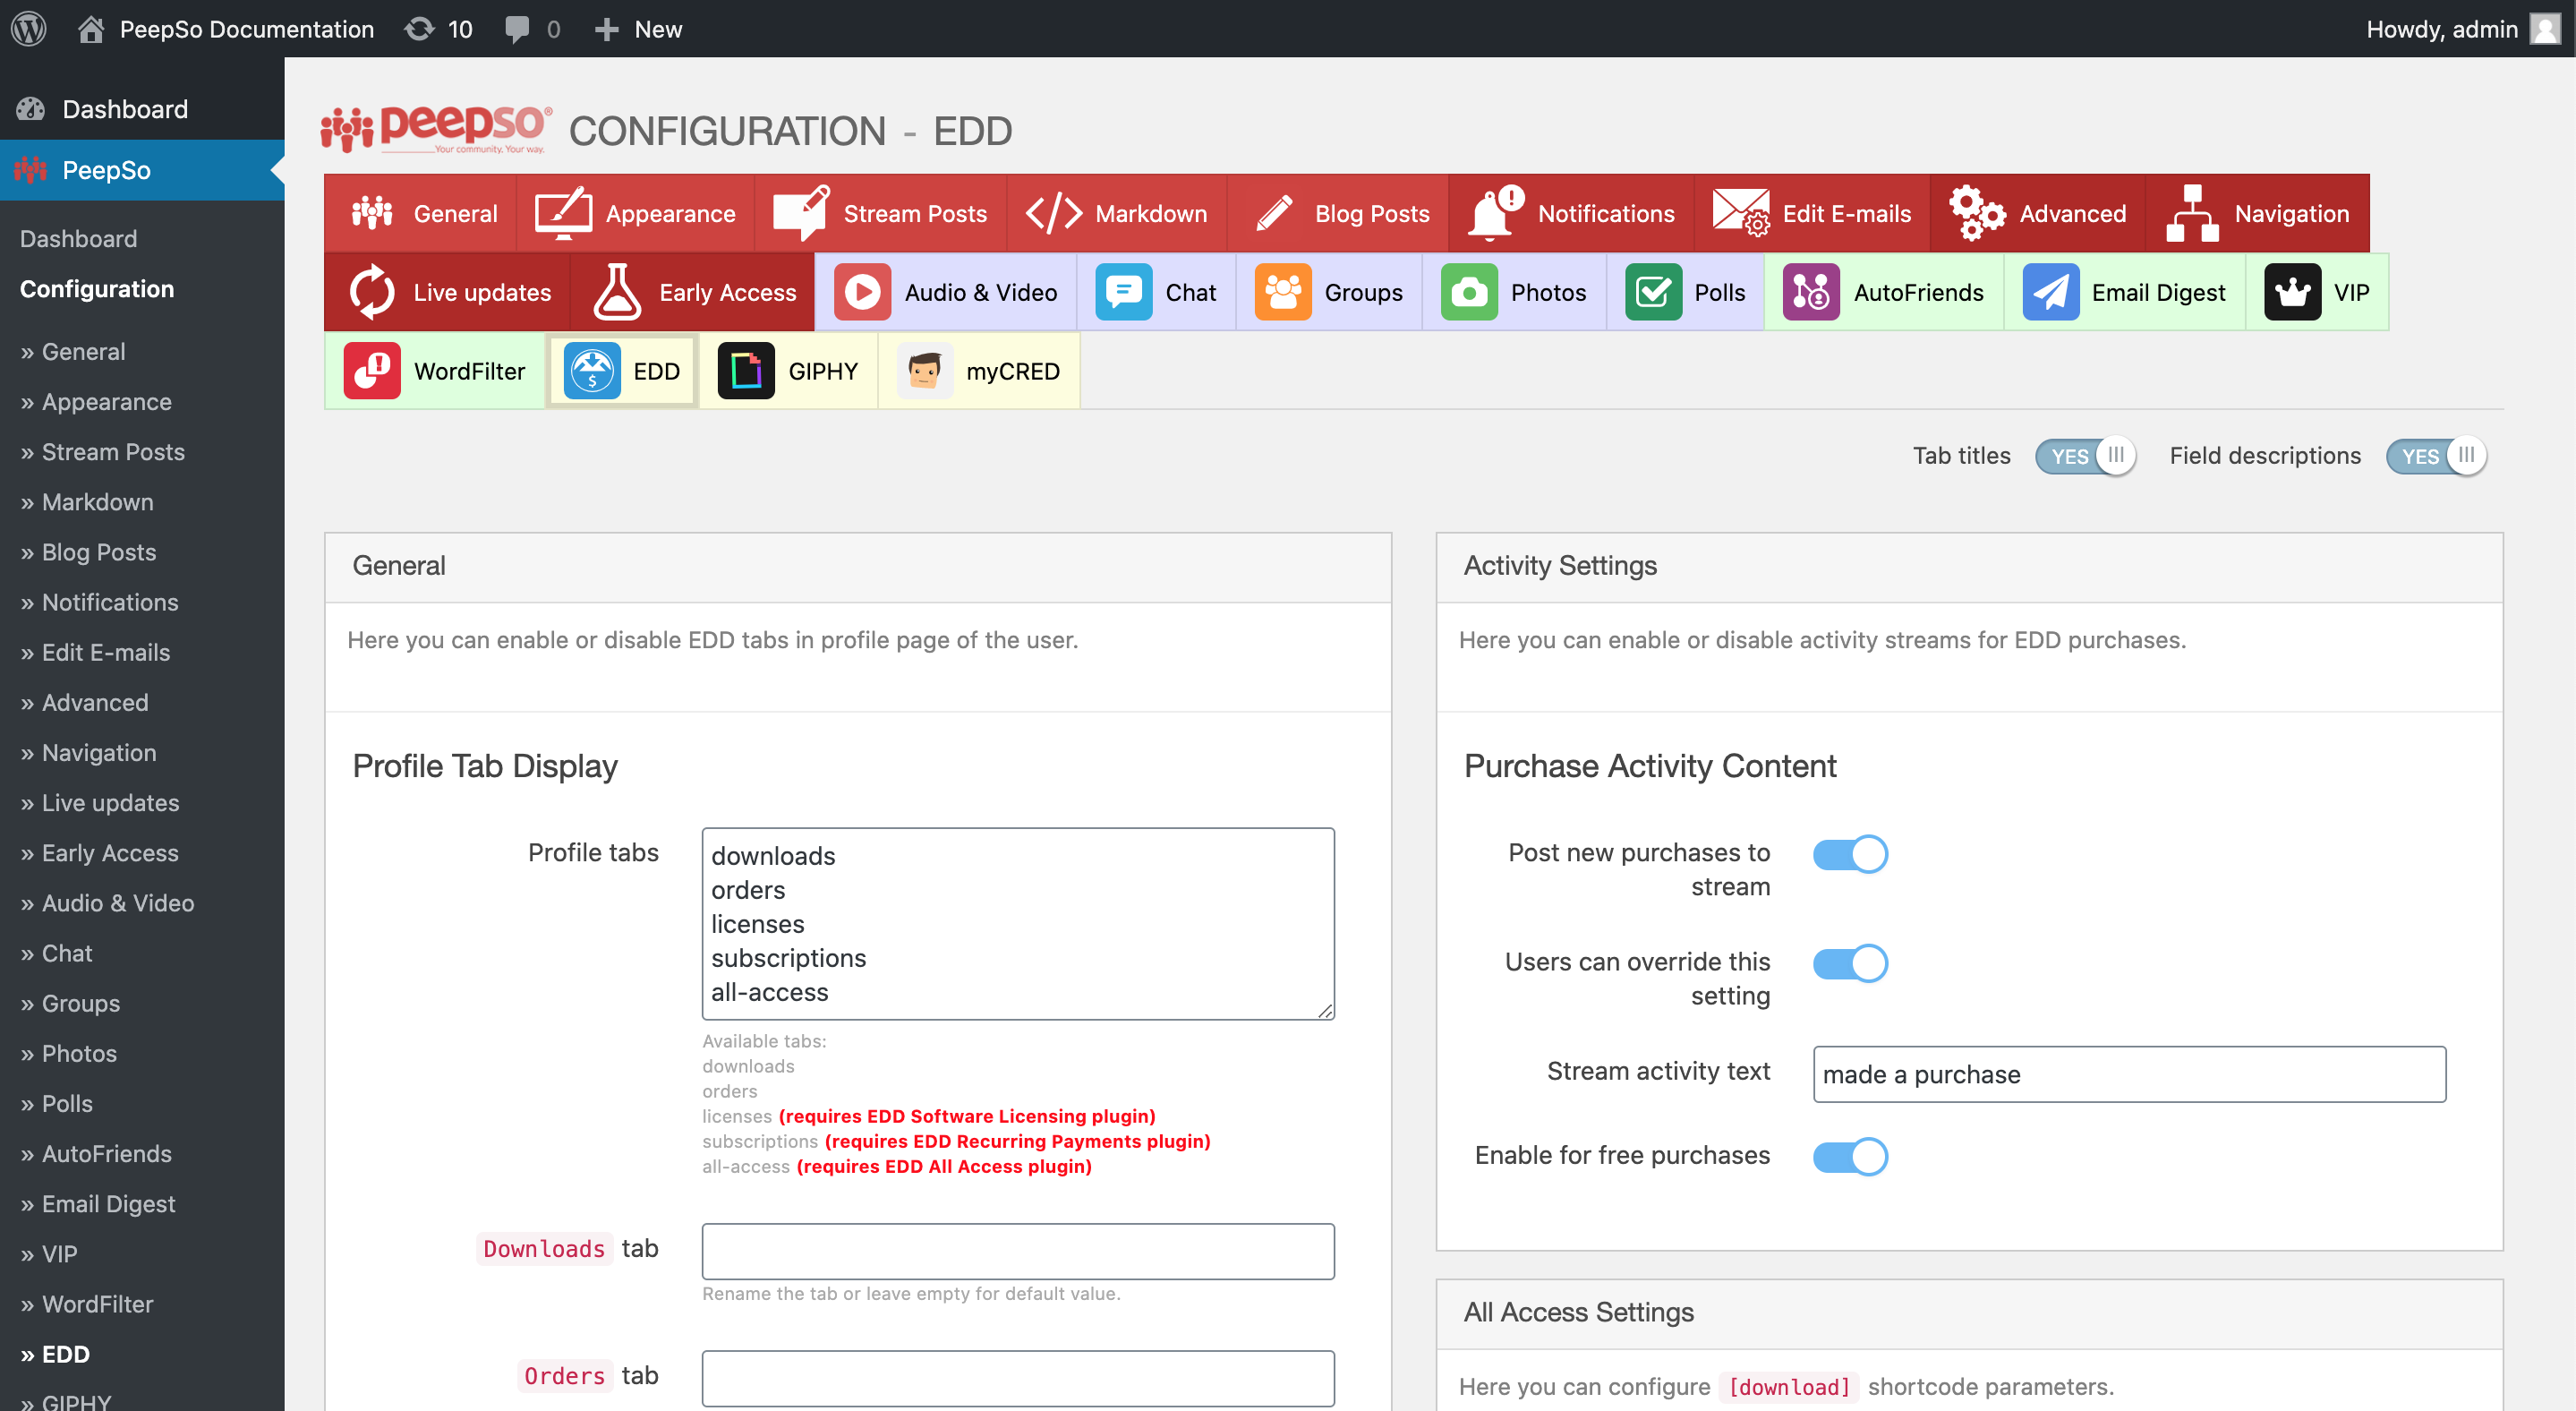Click the Stream activity text field
Screen dimensions: 2576x1411
pyautogui.click(x=2129, y=1074)
